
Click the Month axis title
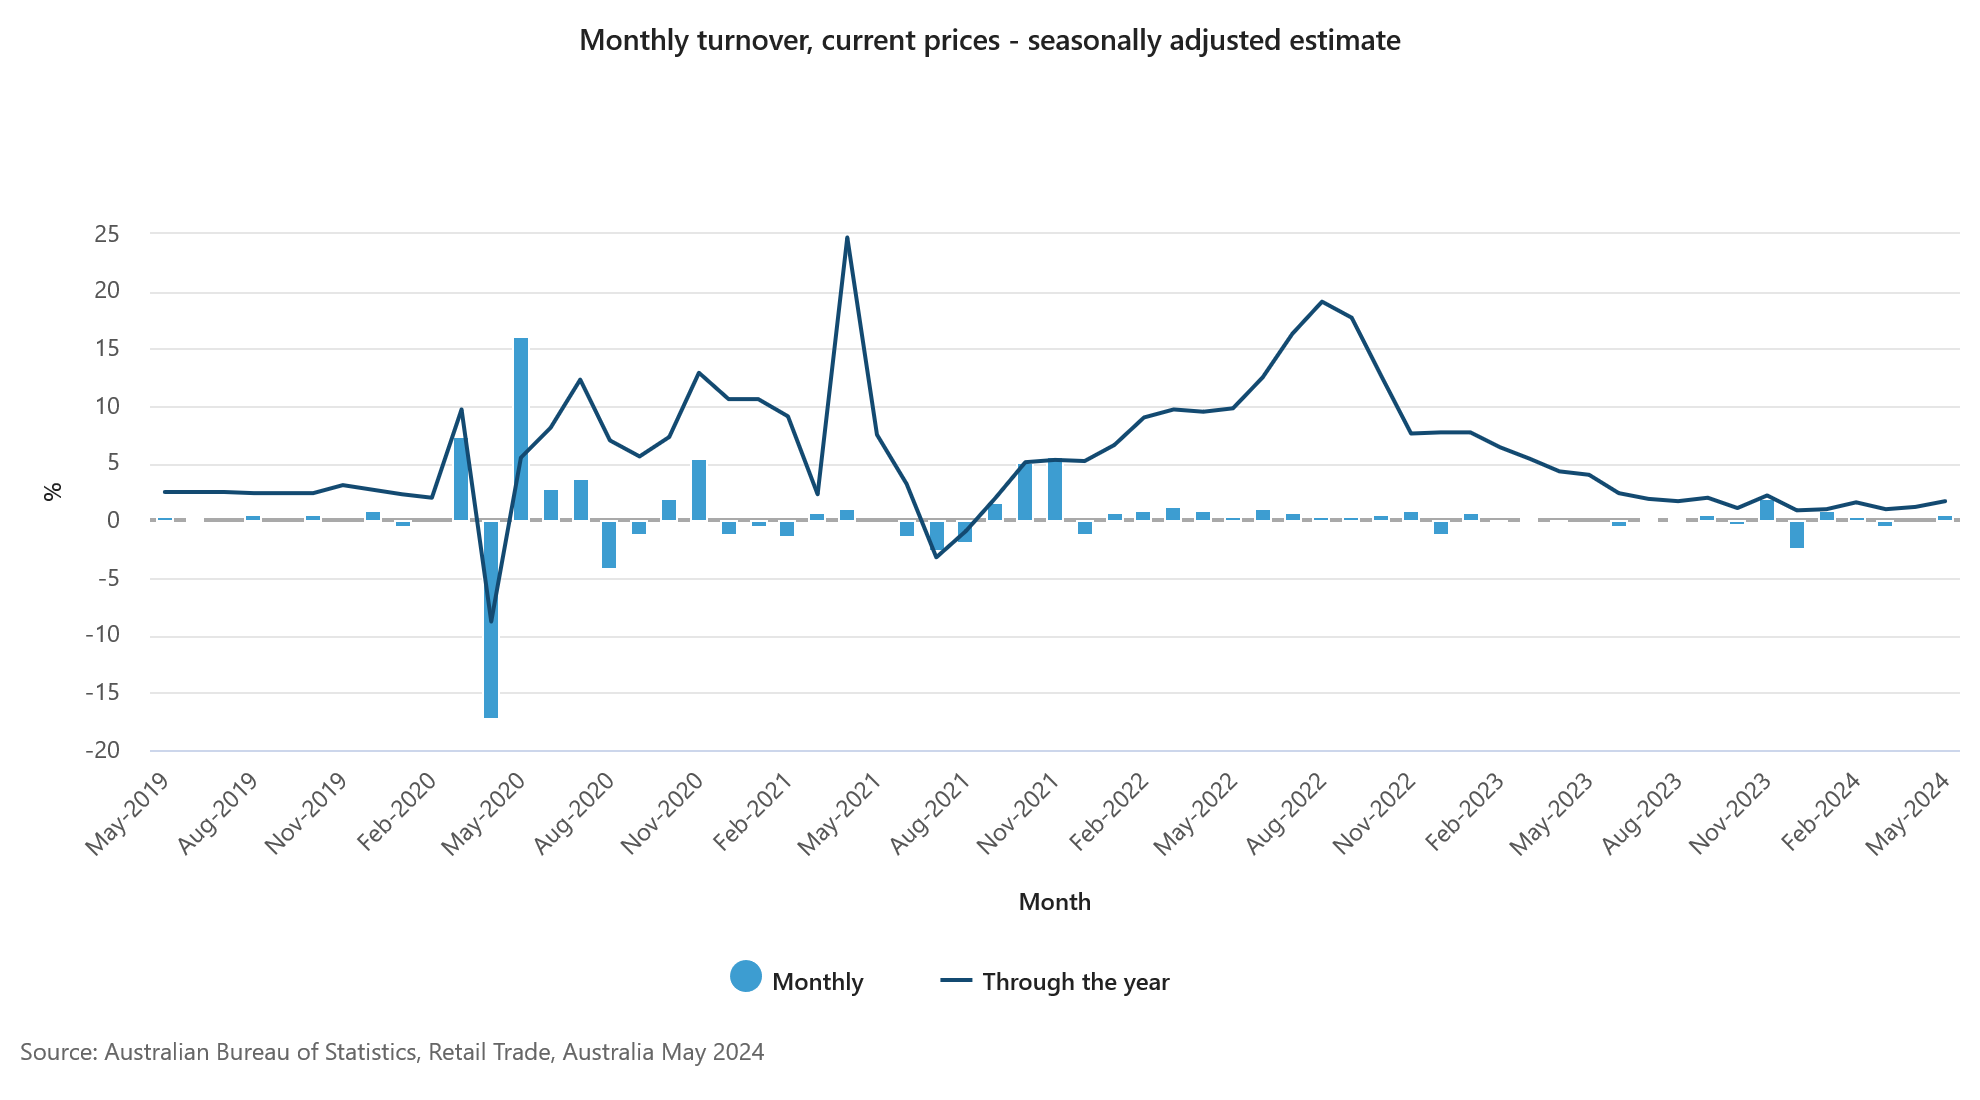(1054, 902)
